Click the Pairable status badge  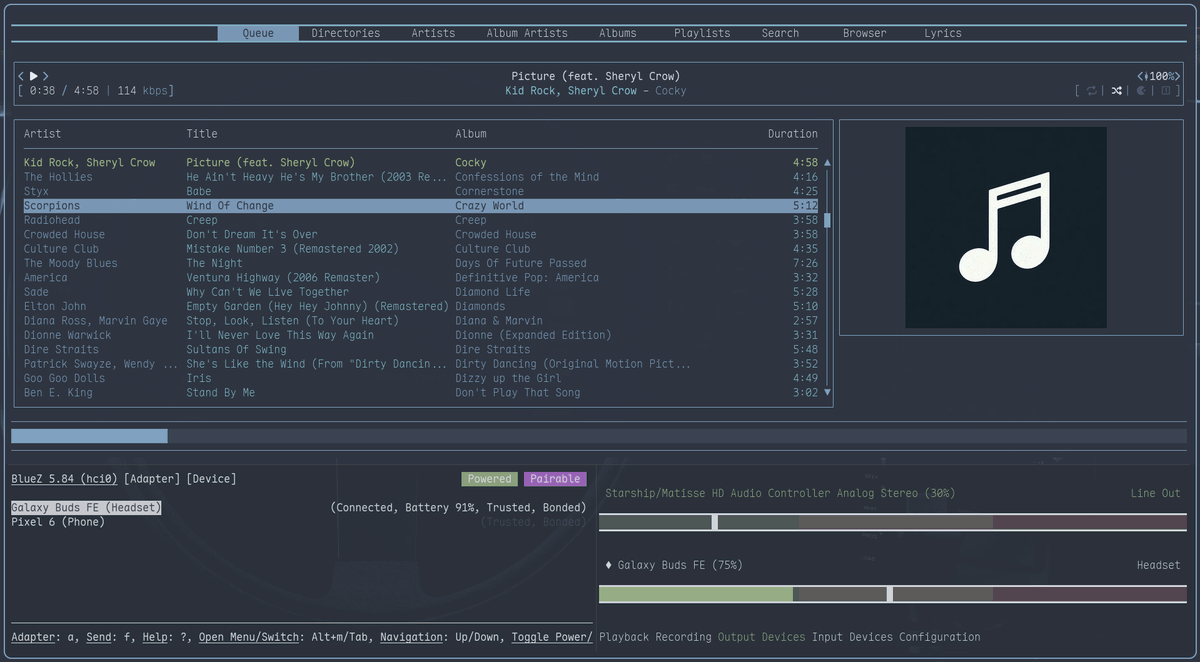pos(555,479)
